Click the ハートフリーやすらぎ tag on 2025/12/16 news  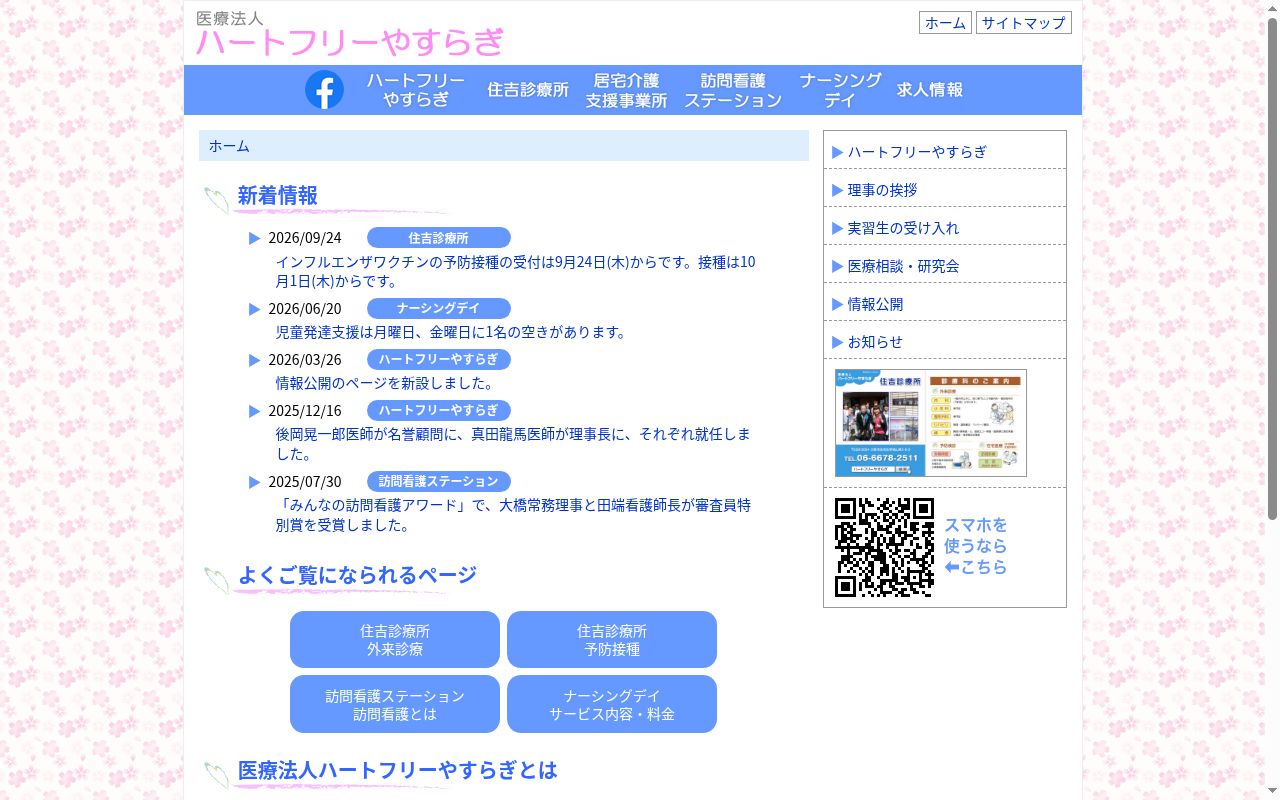click(439, 411)
